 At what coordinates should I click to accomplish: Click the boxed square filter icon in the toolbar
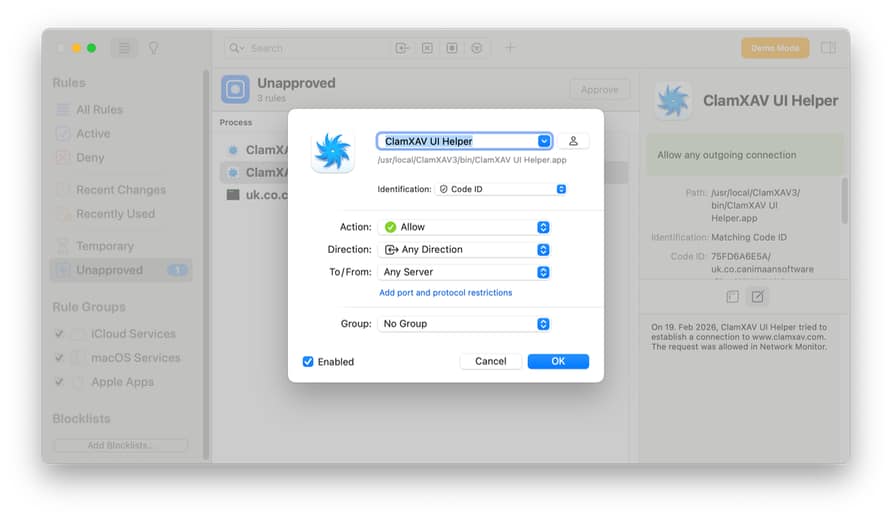click(x=452, y=48)
